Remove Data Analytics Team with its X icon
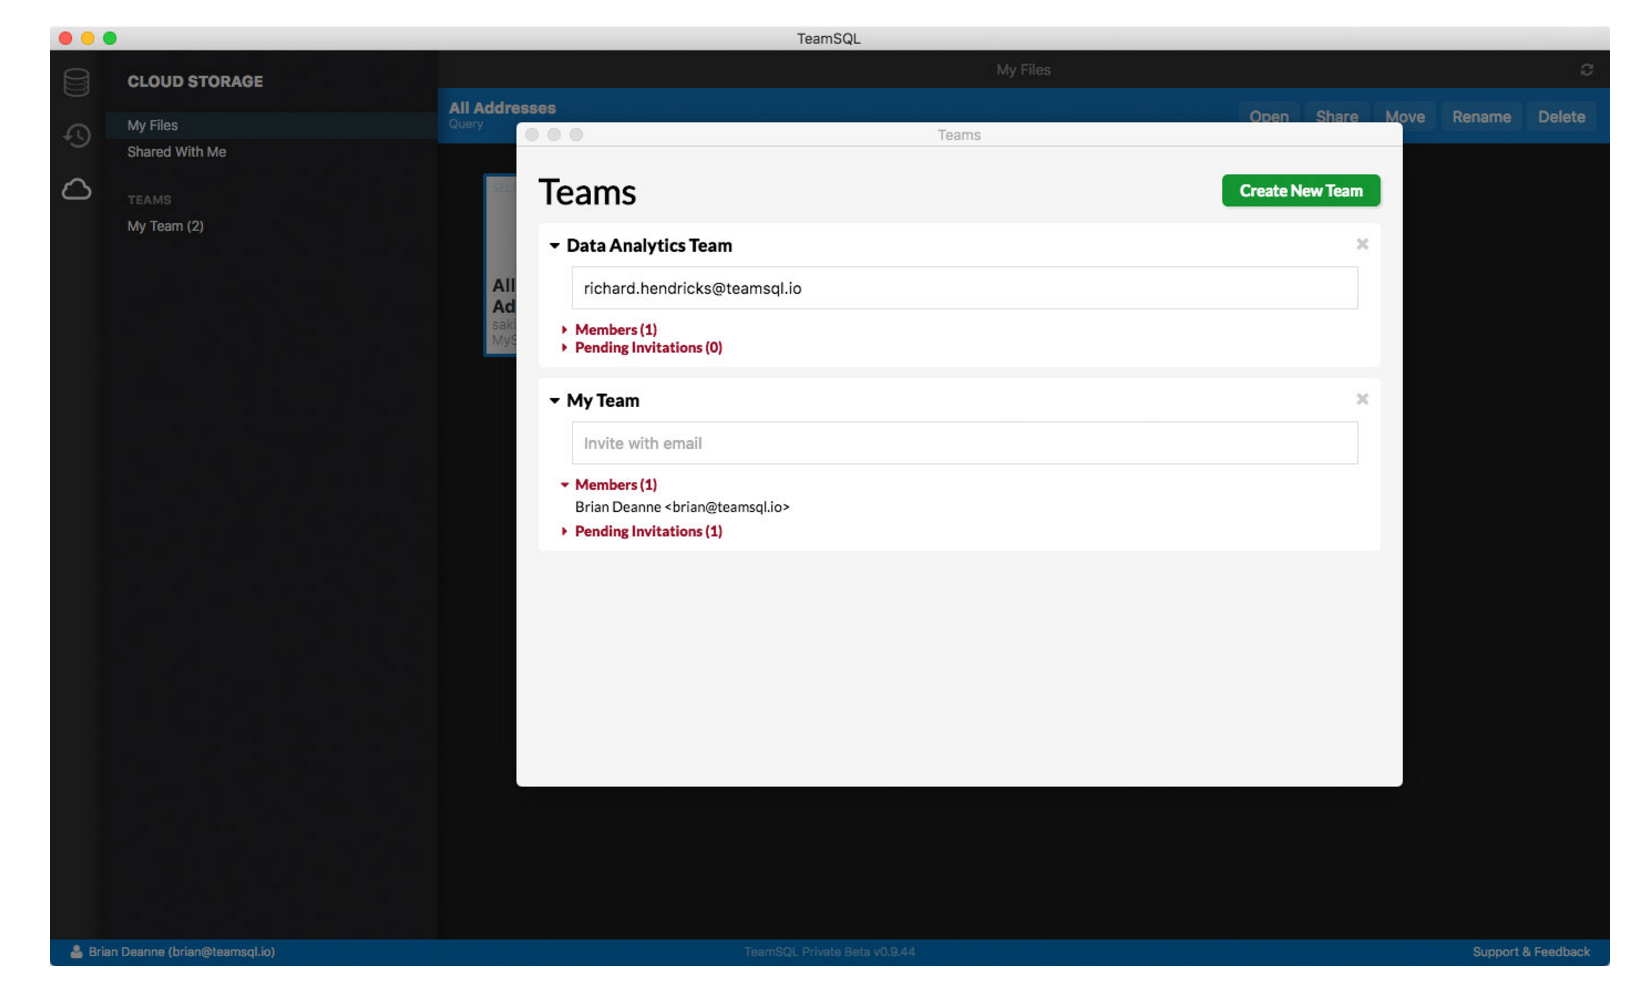1636x986 pixels. tap(1362, 243)
